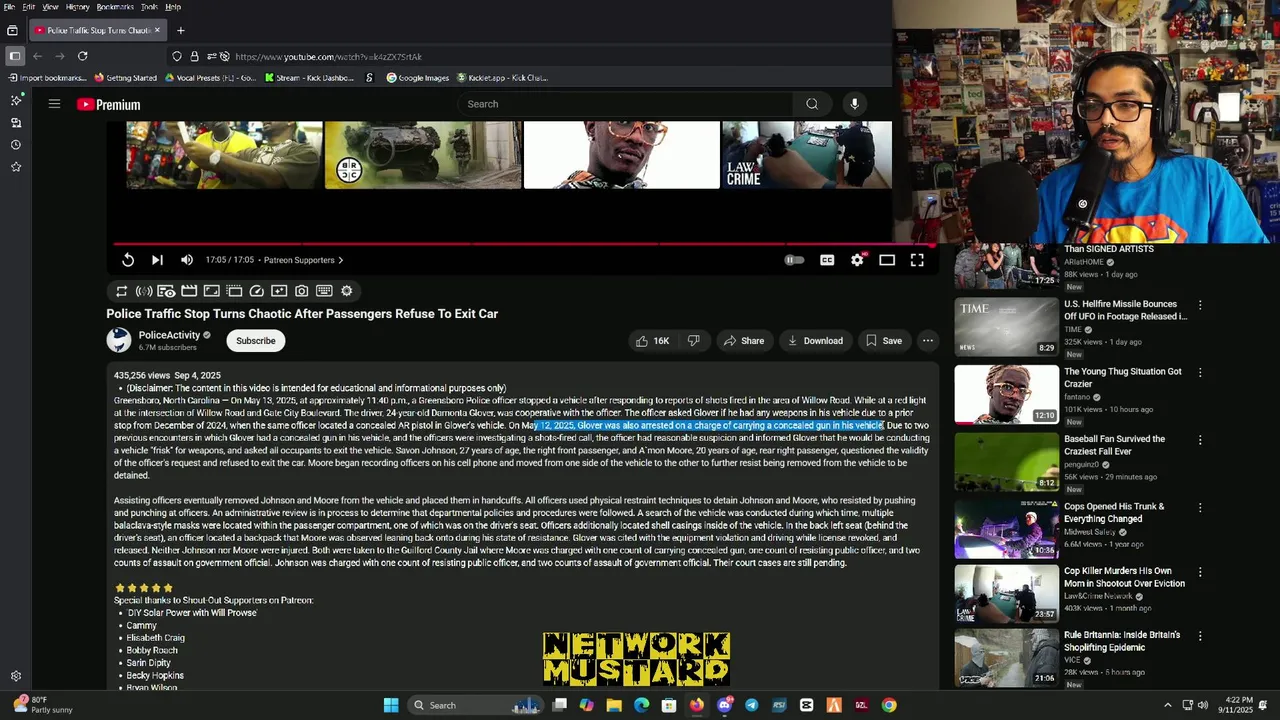1280x720 pixels.
Task: Open Getting Started bookmark
Action: coord(126,78)
